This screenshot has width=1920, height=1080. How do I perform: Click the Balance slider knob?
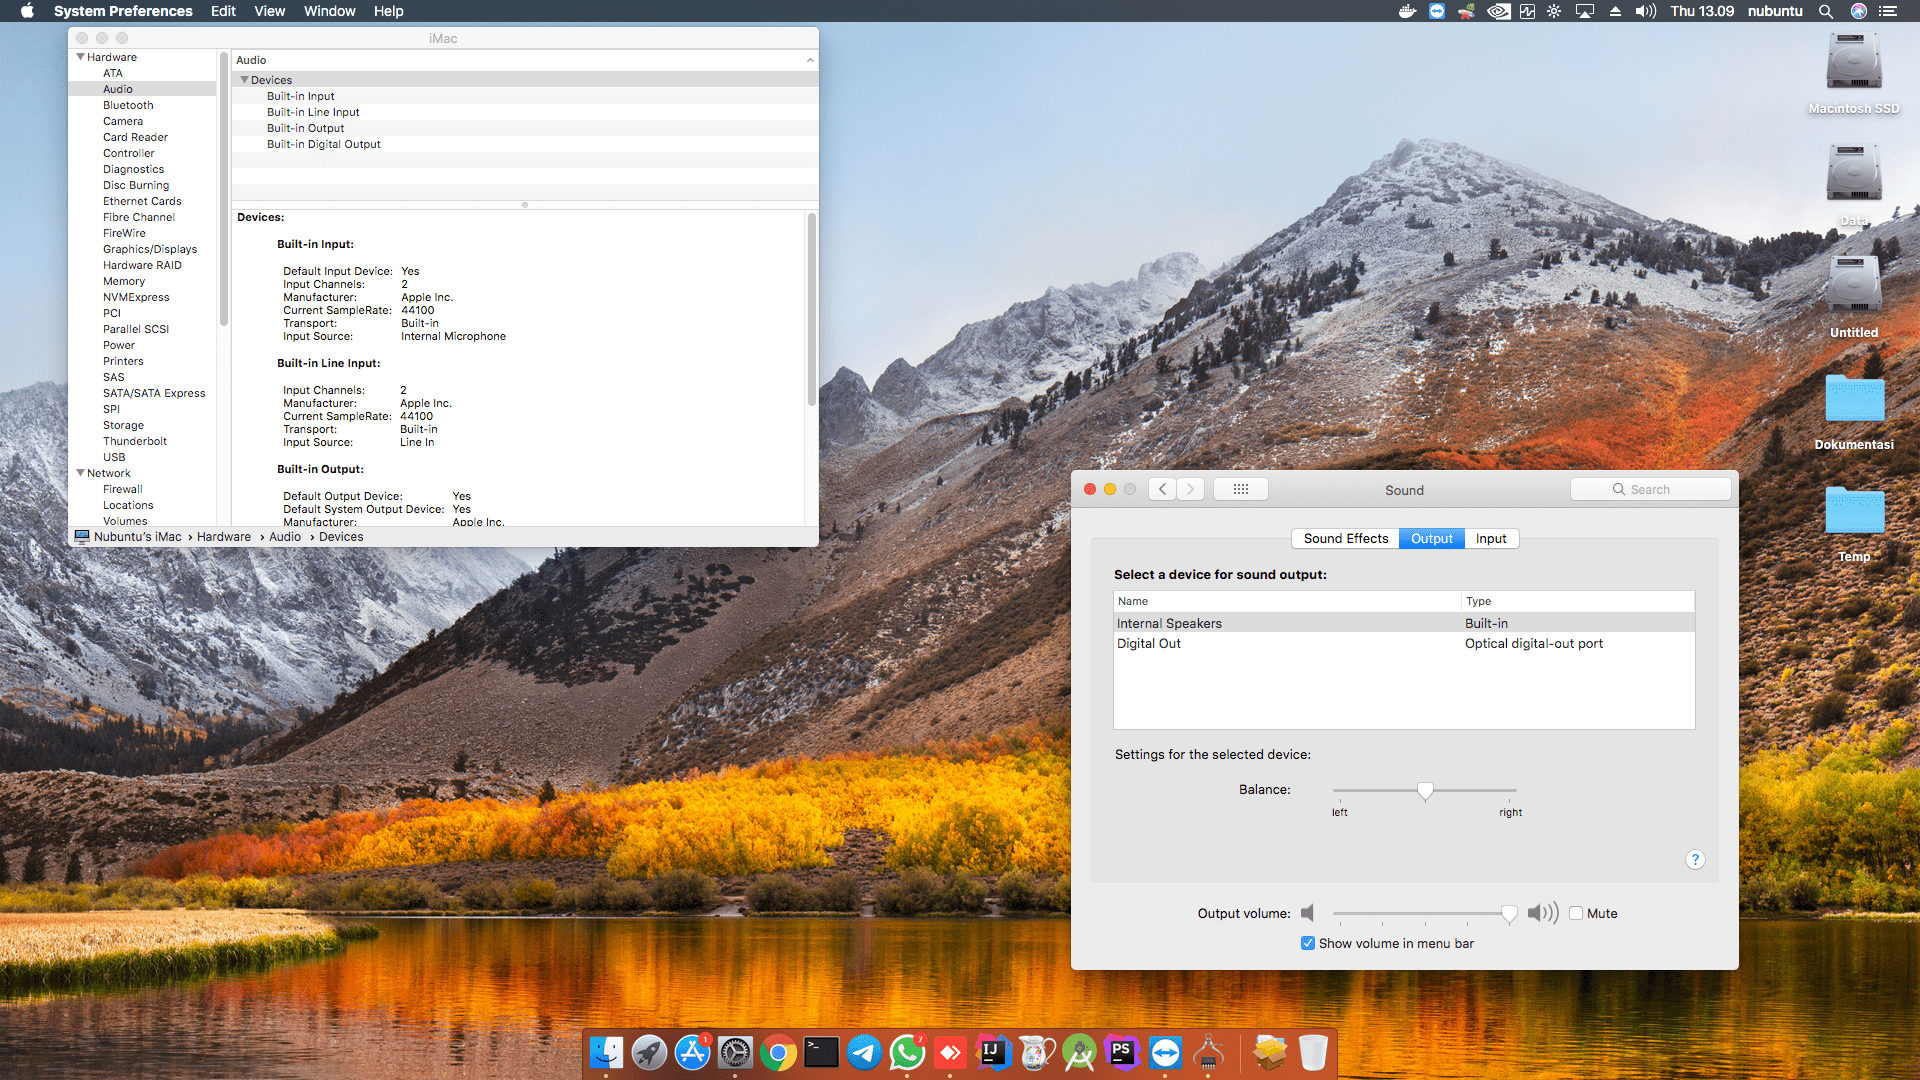(x=1425, y=791)
